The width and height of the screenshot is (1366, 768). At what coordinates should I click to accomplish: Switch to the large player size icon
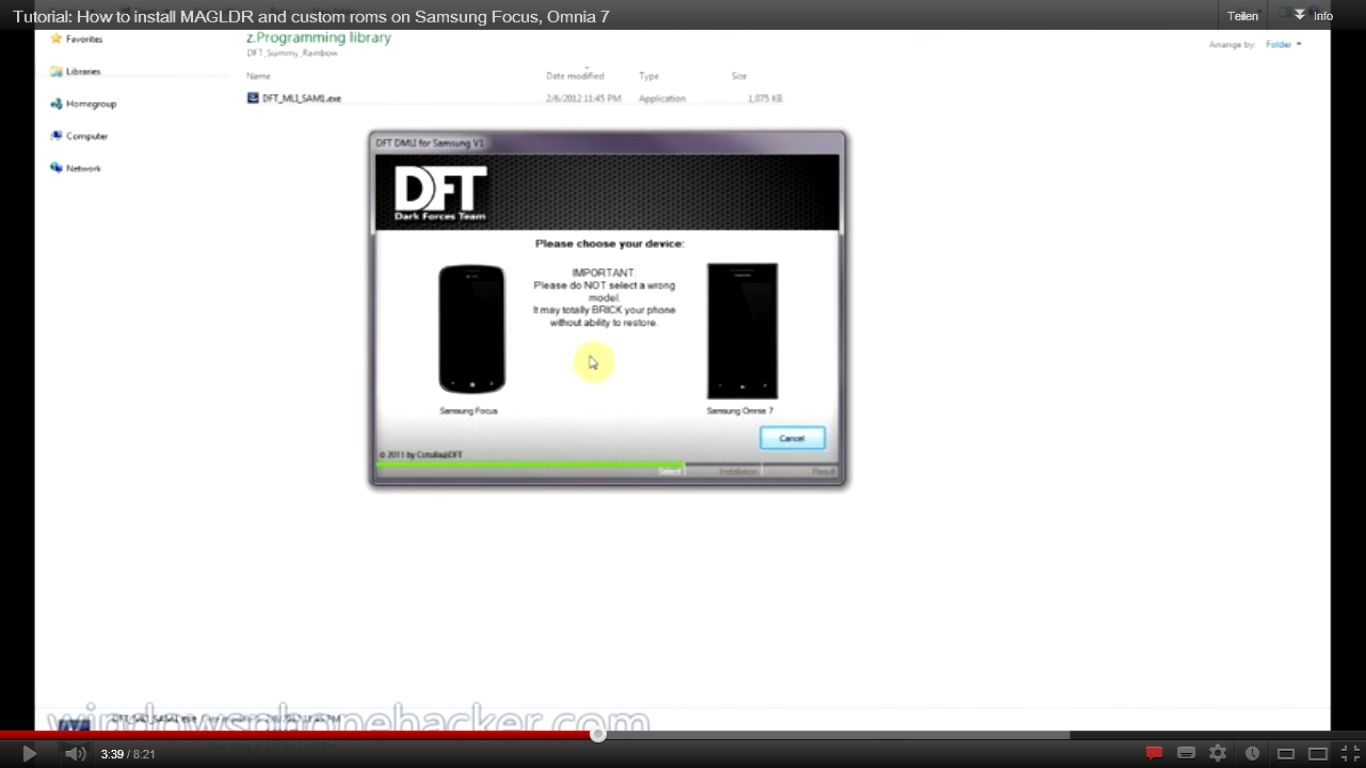pos(1318,754)
